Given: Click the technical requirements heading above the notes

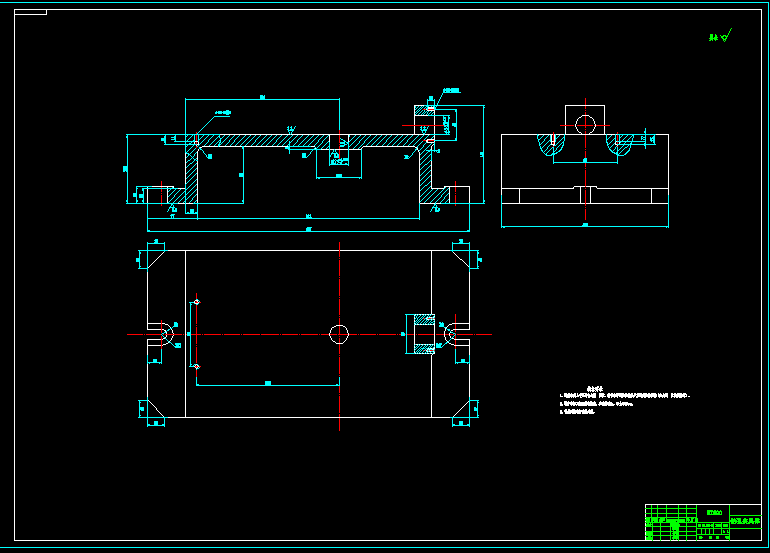Looking at the screenshot, I should [595, 389].
